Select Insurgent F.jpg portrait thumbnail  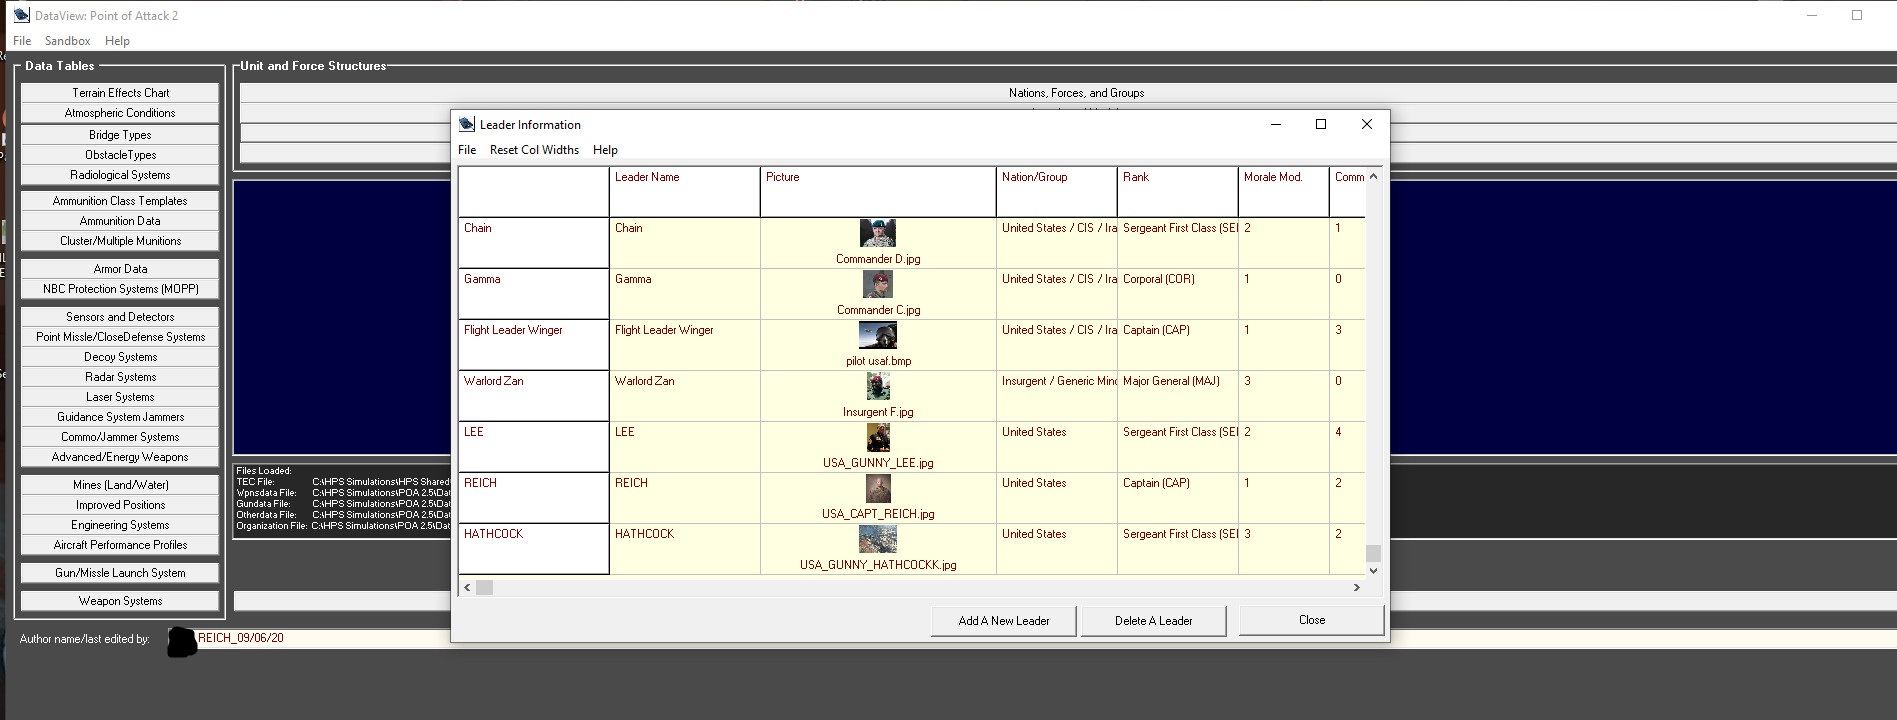[x=878, y=386]
